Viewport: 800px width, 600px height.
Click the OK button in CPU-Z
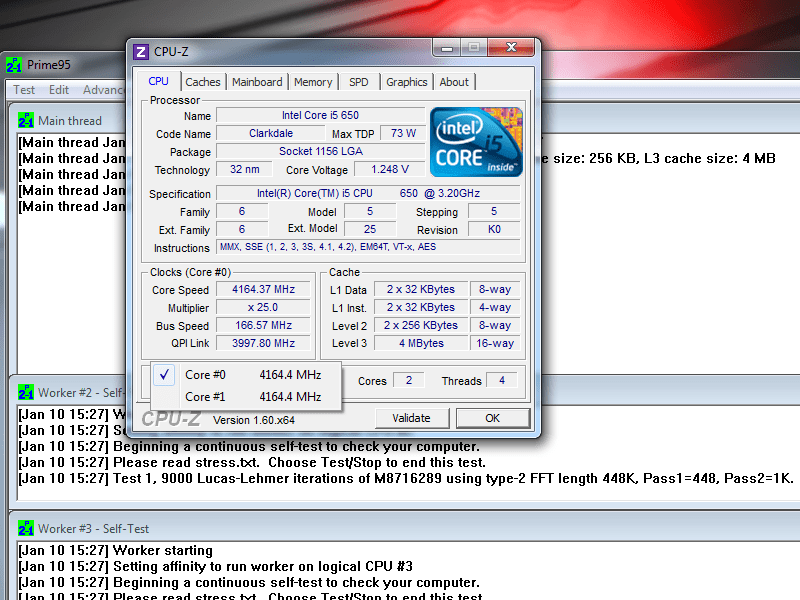tap(492, 418)
